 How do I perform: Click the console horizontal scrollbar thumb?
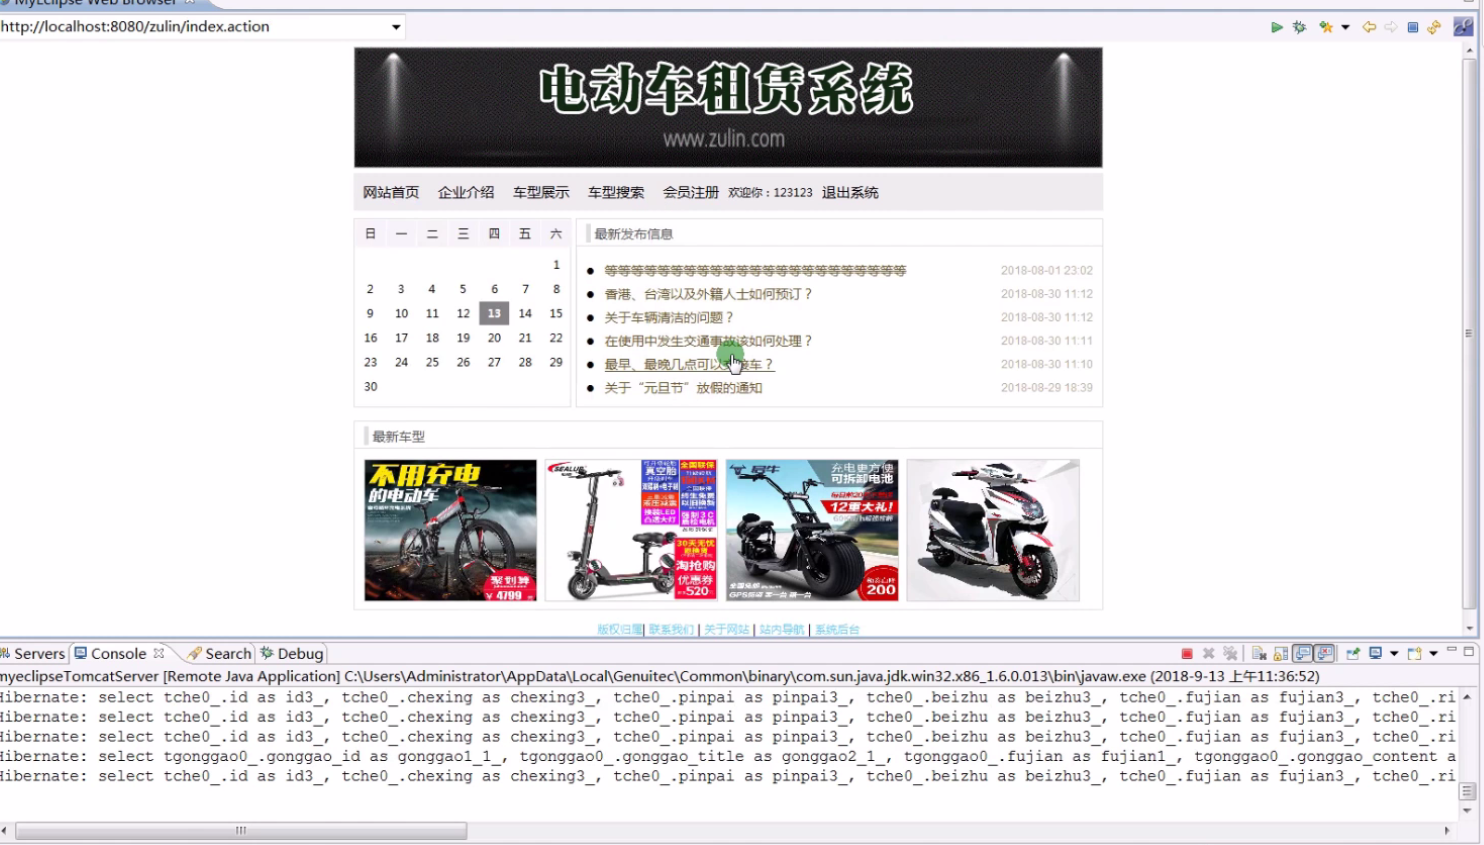pyautogui.click(x=241, y=831)
